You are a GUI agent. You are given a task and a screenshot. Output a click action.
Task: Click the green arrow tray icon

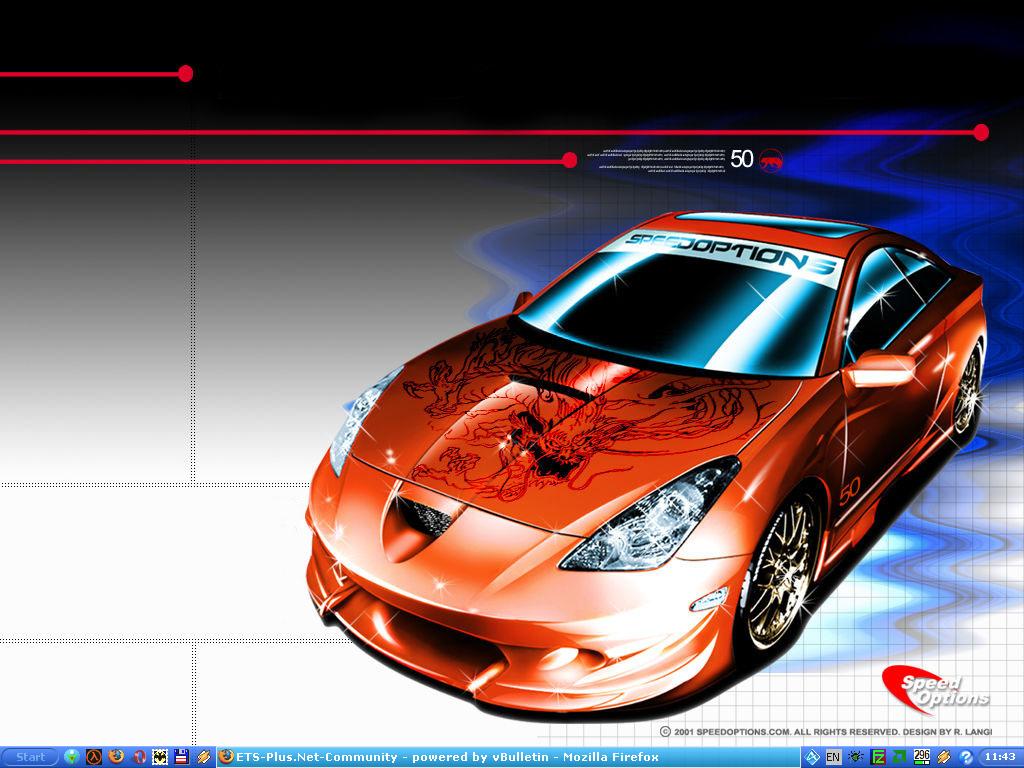pyautogui.click(x=900, y=757)
